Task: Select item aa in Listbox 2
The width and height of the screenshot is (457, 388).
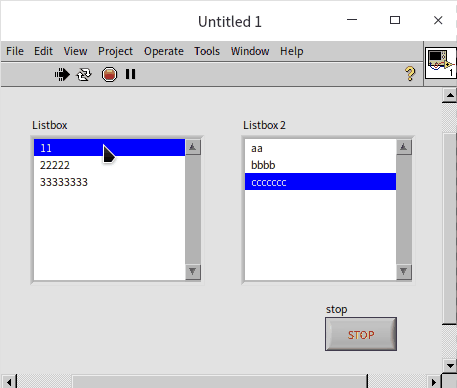Action: 320,148
